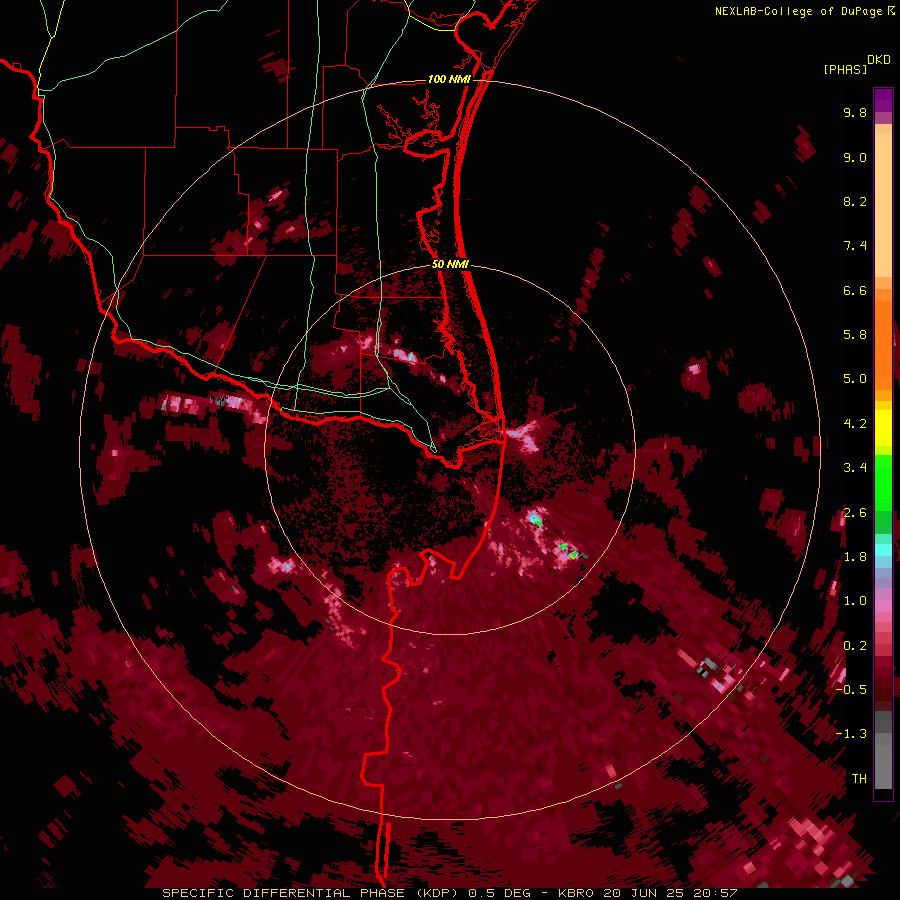This screenshot has width=900, height=900.
Task: Click the purple top of color bar
Action: (x=883, y=100)
